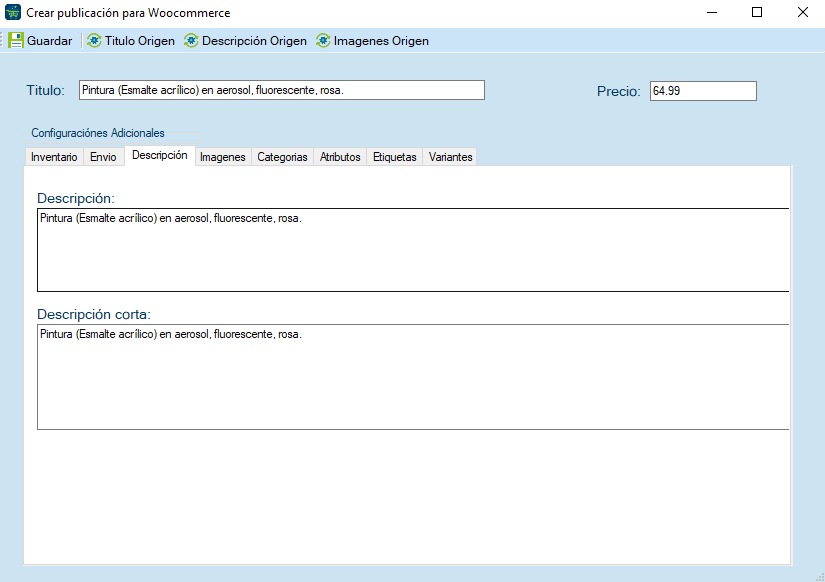This screenshot has height=582, width=825.
Task: Show the Variantes tab
Action: coord(450,157)
